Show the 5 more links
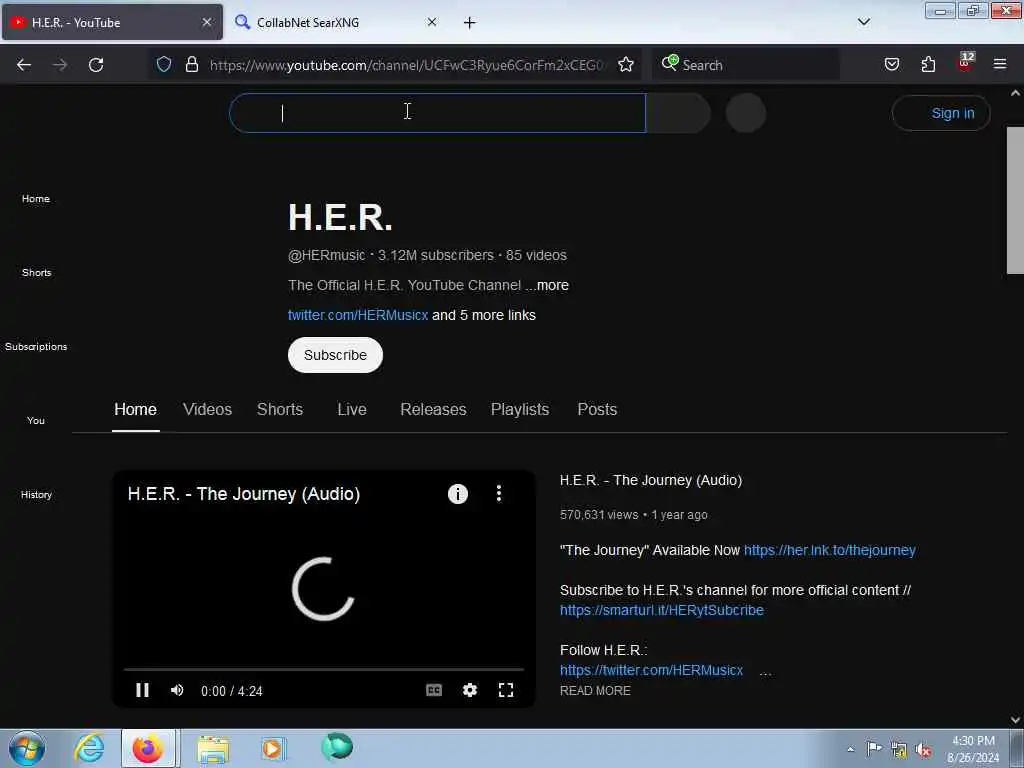This screenshot has height=768, width=1024. 484,315
